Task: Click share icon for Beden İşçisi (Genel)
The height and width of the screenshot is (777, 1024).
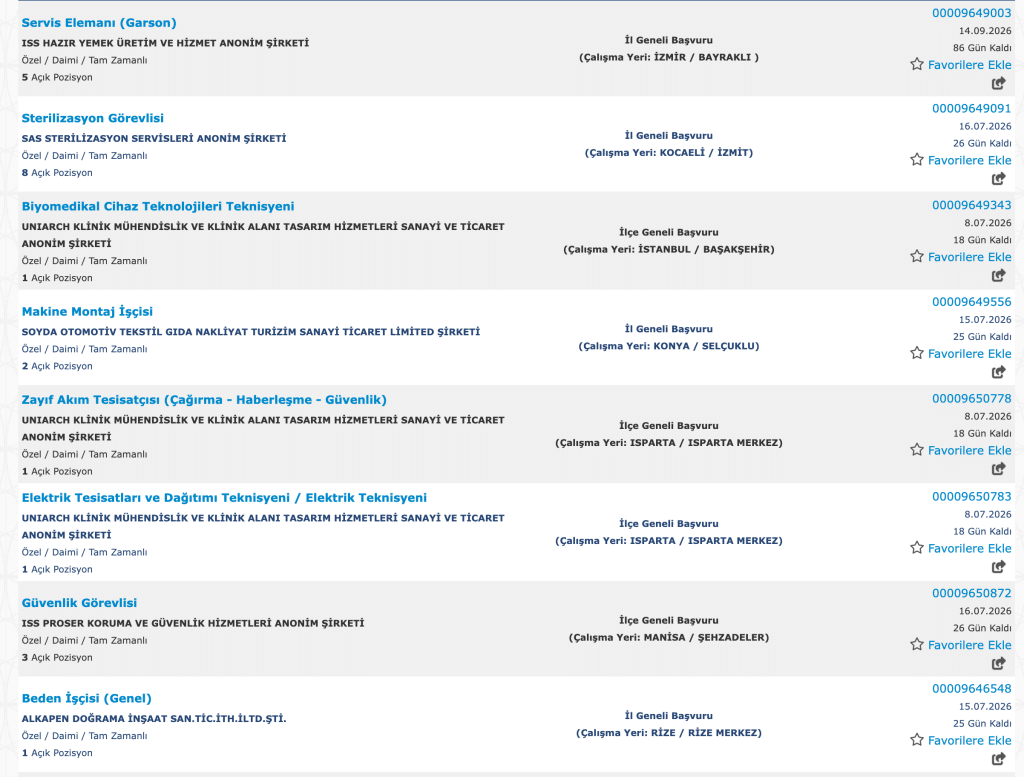Action: [x=999, y=758]
